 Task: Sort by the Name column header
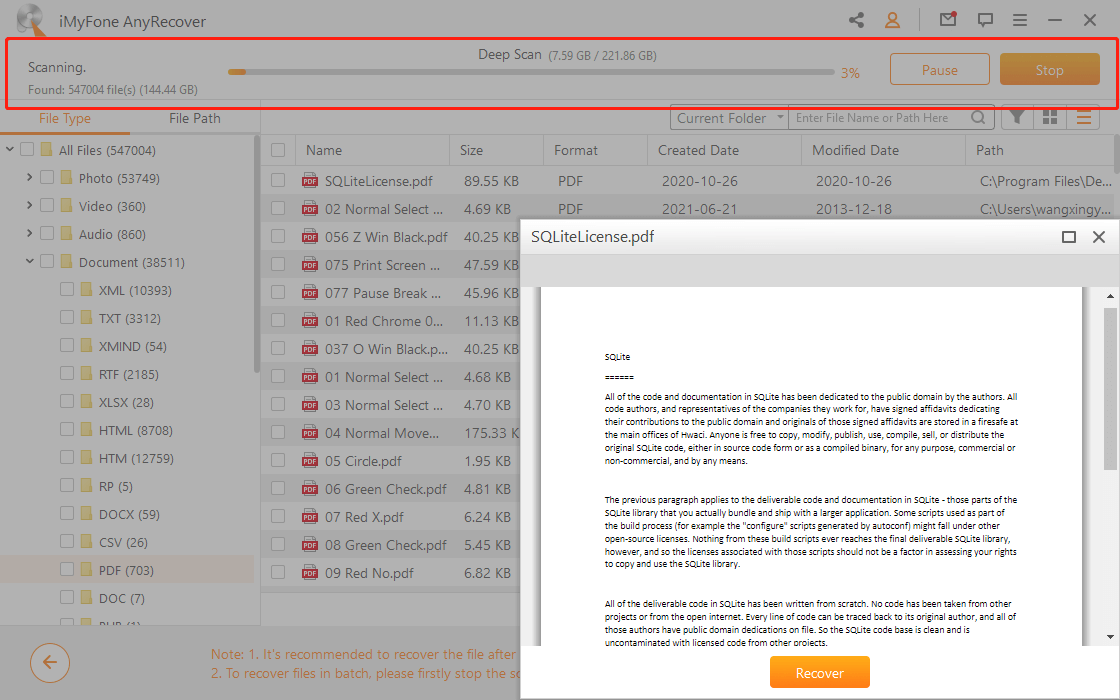324,150
